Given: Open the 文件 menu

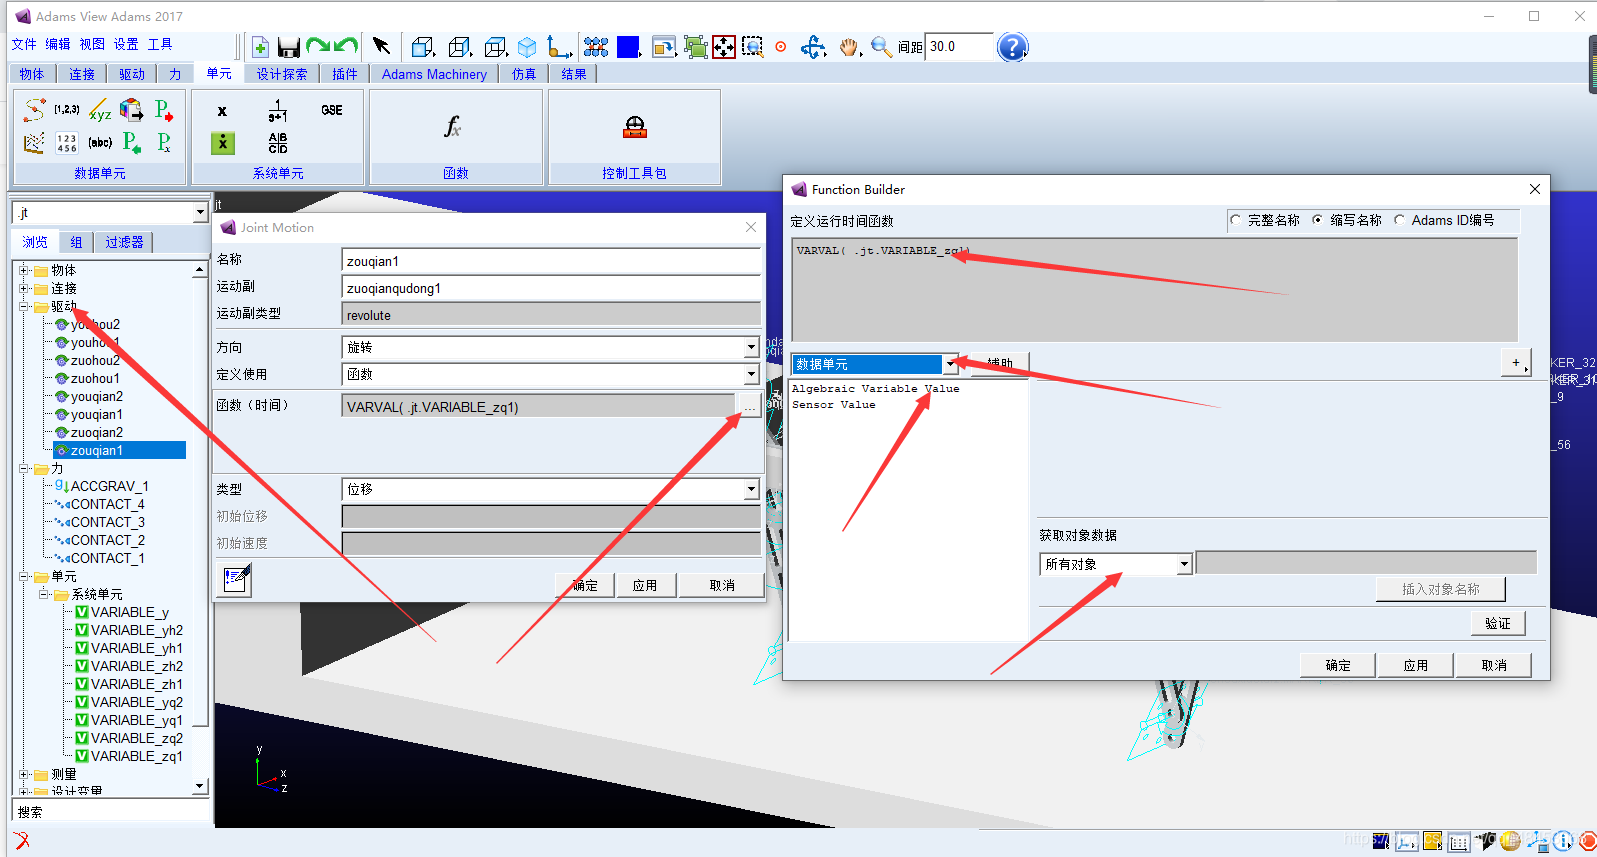Looking at the screenshot, I should tap(24, 44).
